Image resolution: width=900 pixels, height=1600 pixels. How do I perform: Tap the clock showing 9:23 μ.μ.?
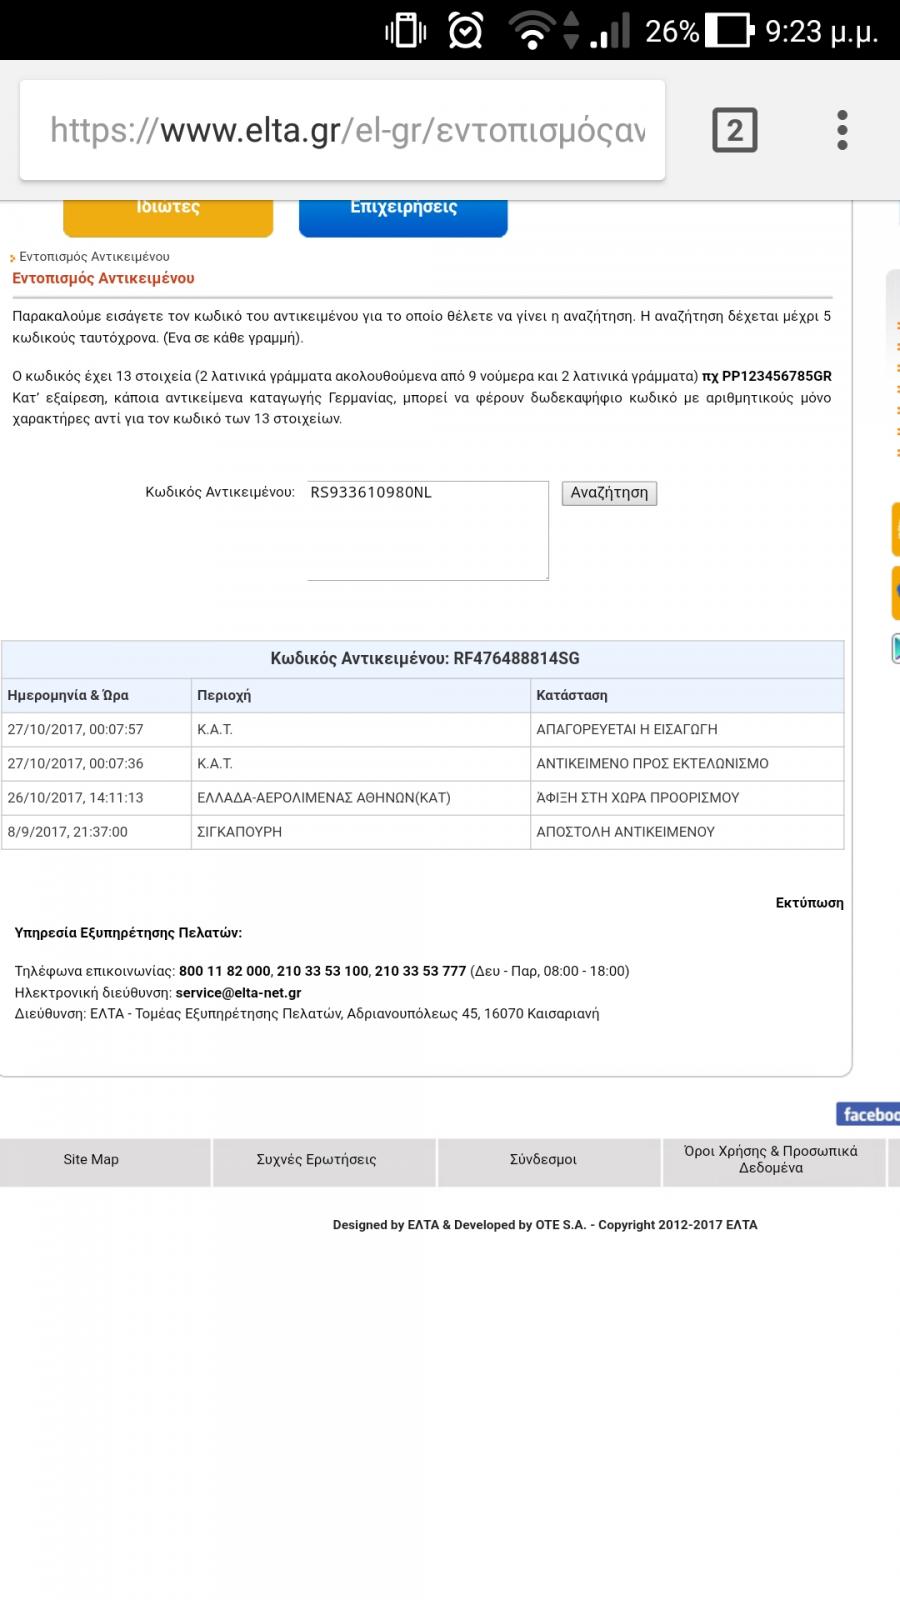822,32
